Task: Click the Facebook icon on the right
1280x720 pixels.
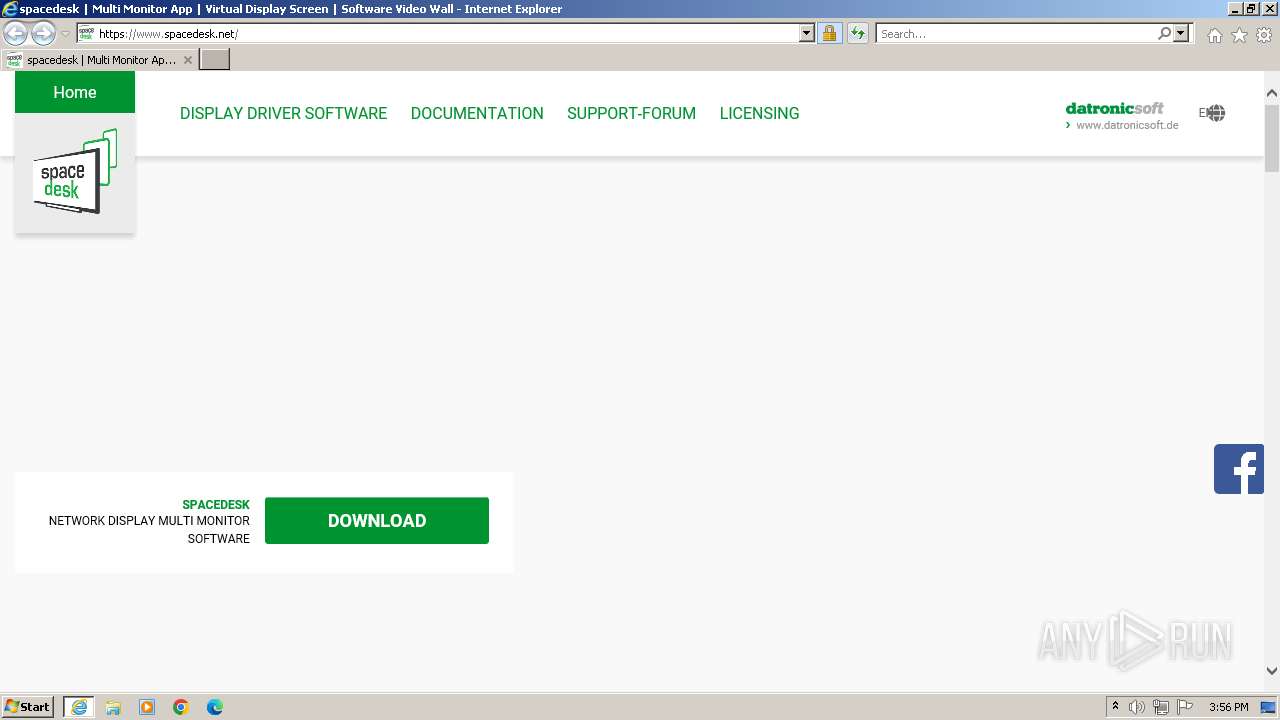Action: 1239,469
